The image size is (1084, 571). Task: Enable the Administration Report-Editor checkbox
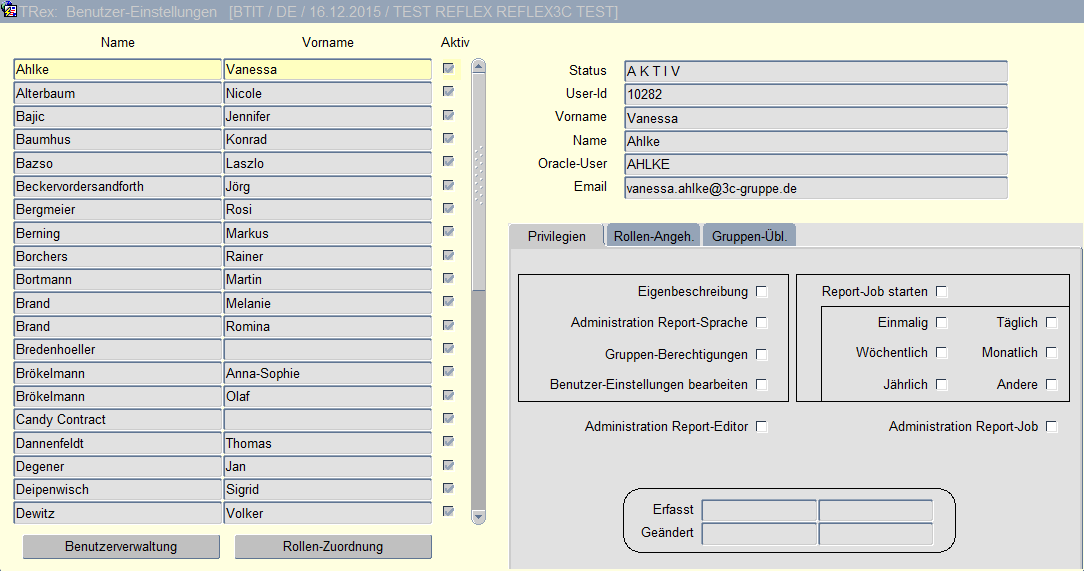point(762,427)
